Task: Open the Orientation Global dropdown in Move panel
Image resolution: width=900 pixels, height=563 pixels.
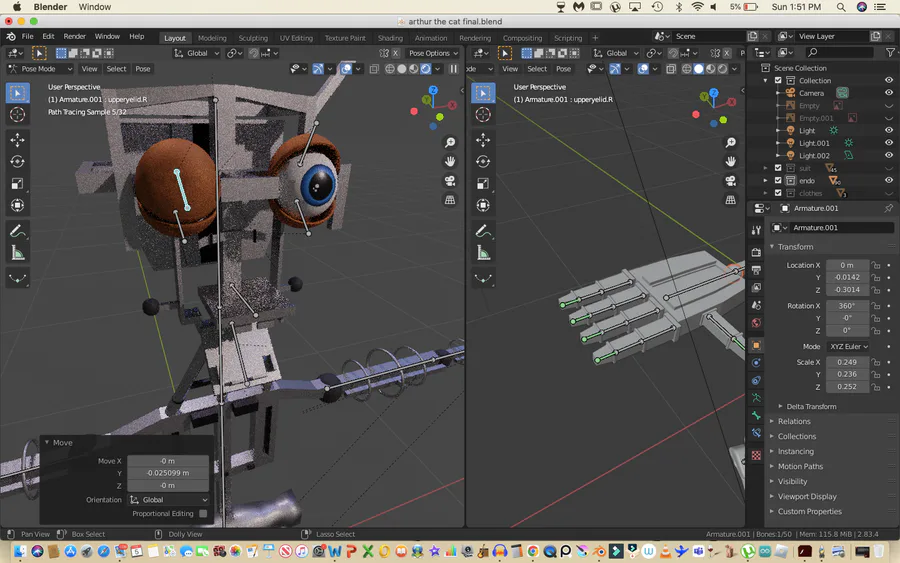Action: point(169,500)
